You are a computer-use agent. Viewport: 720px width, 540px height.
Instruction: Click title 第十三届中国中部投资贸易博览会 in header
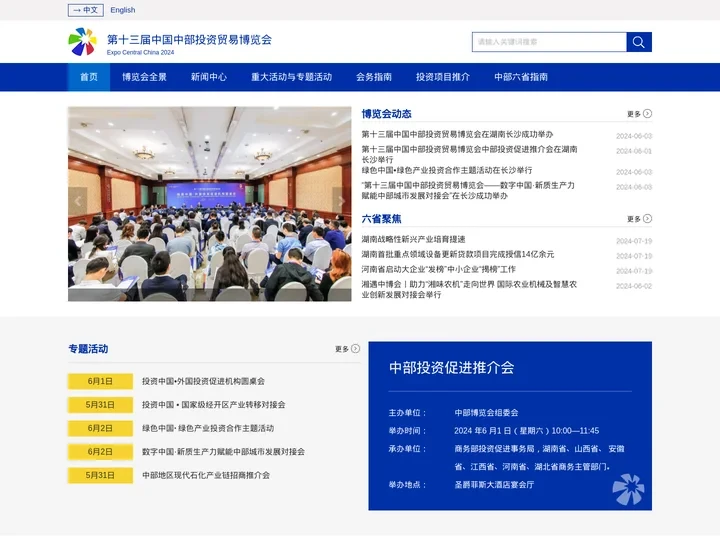[189, 39]
